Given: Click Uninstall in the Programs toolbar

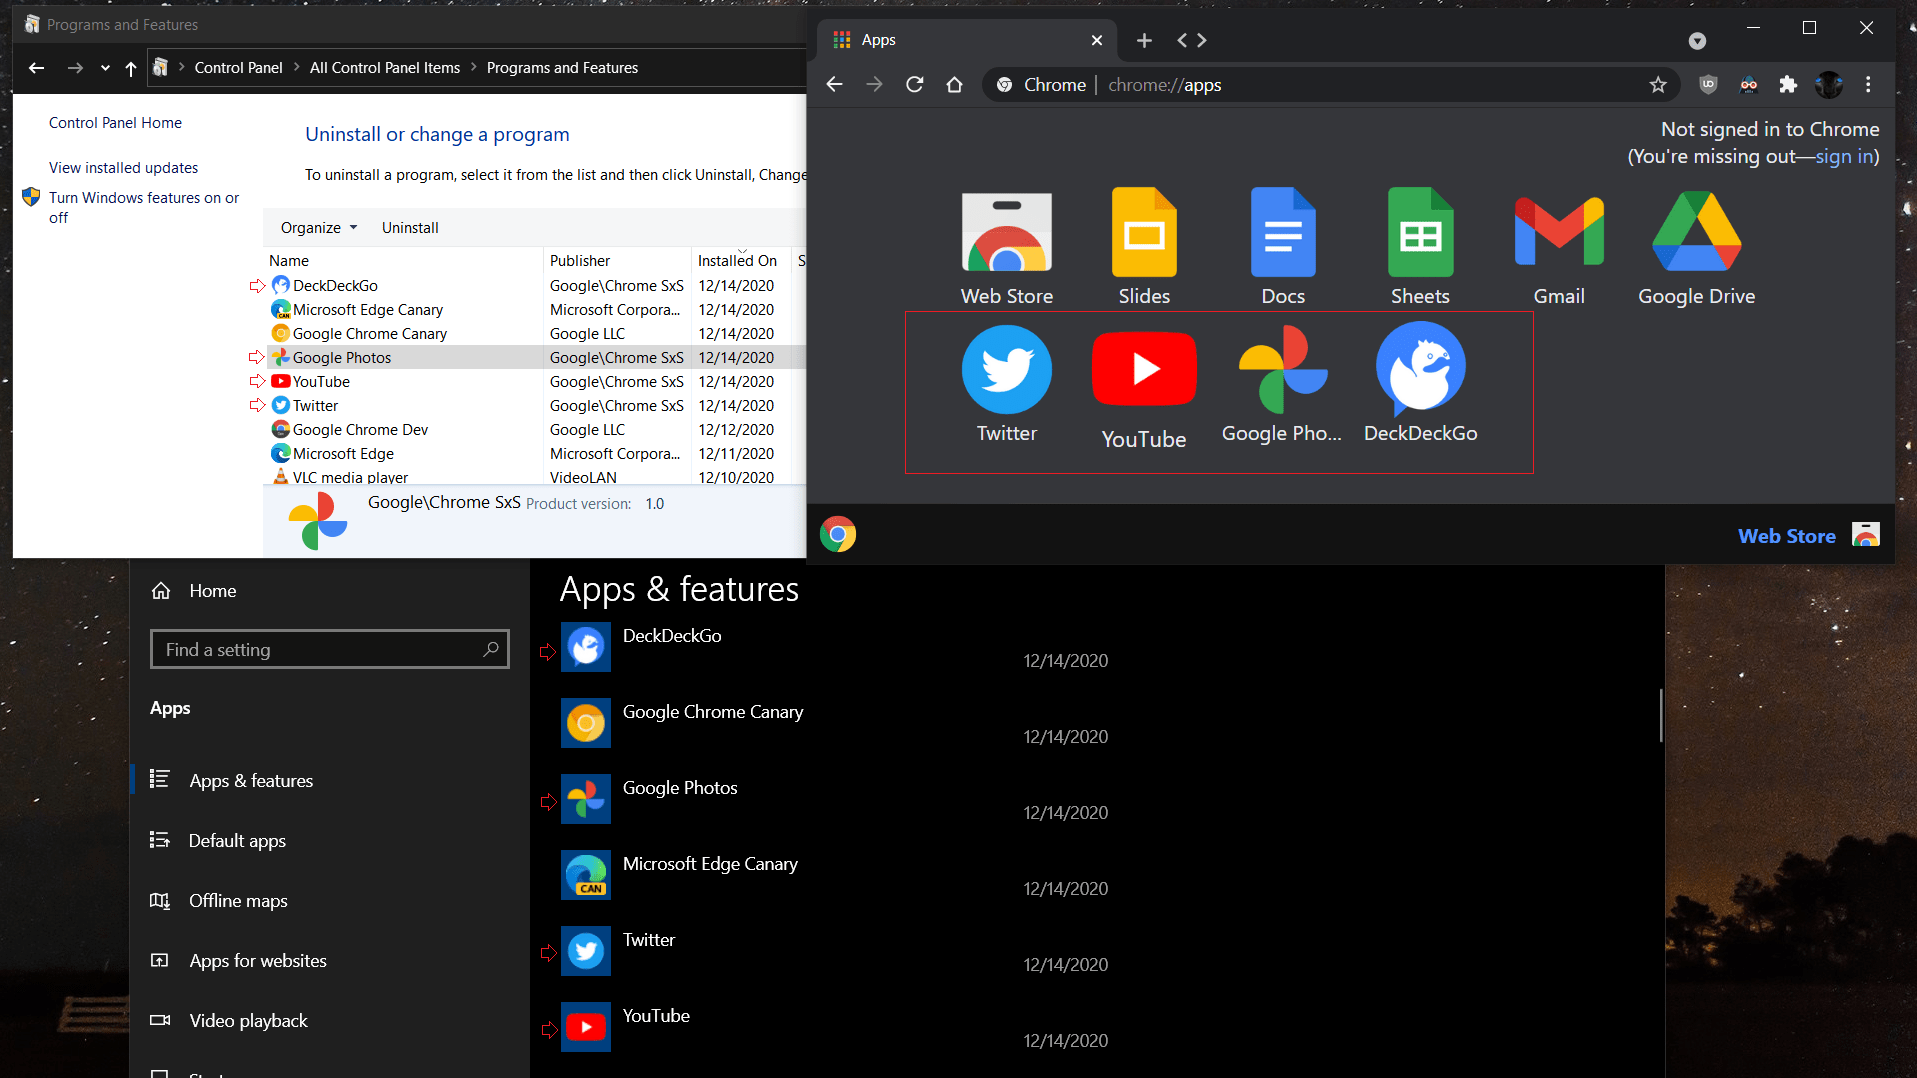Looking at the screenshot, I should tap(410, 228).
